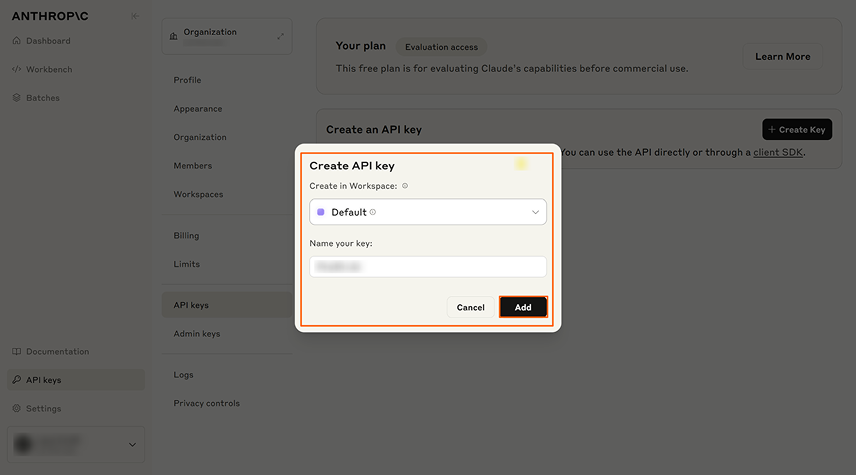
Task: Go to the Appearance settings page
Action: 198,109
